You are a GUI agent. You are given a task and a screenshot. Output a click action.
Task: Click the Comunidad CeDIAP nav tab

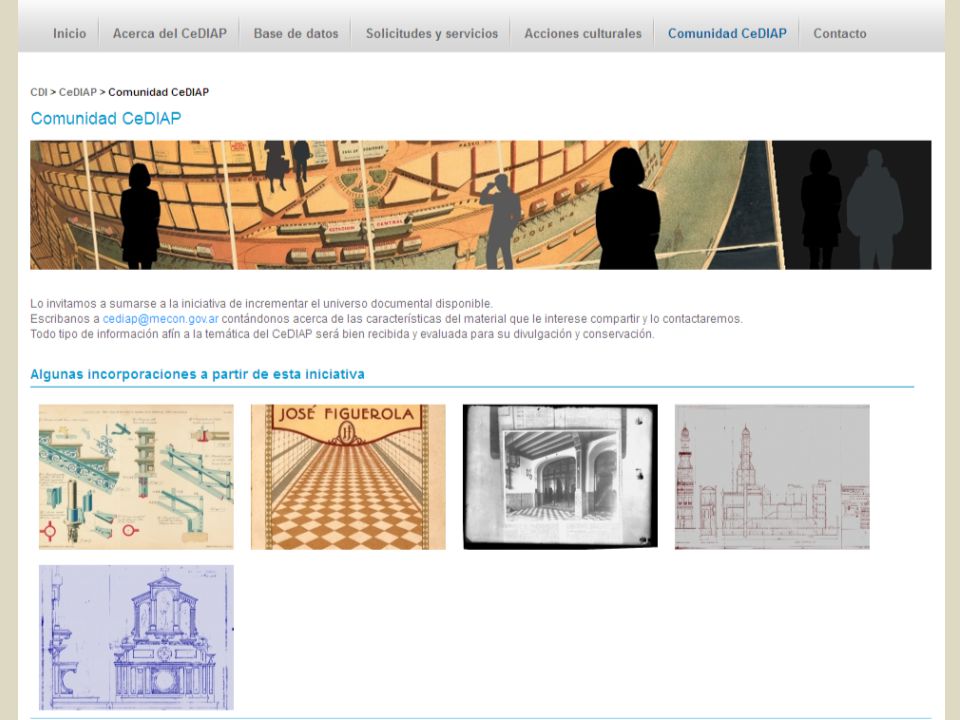click(x=727, y=34)
